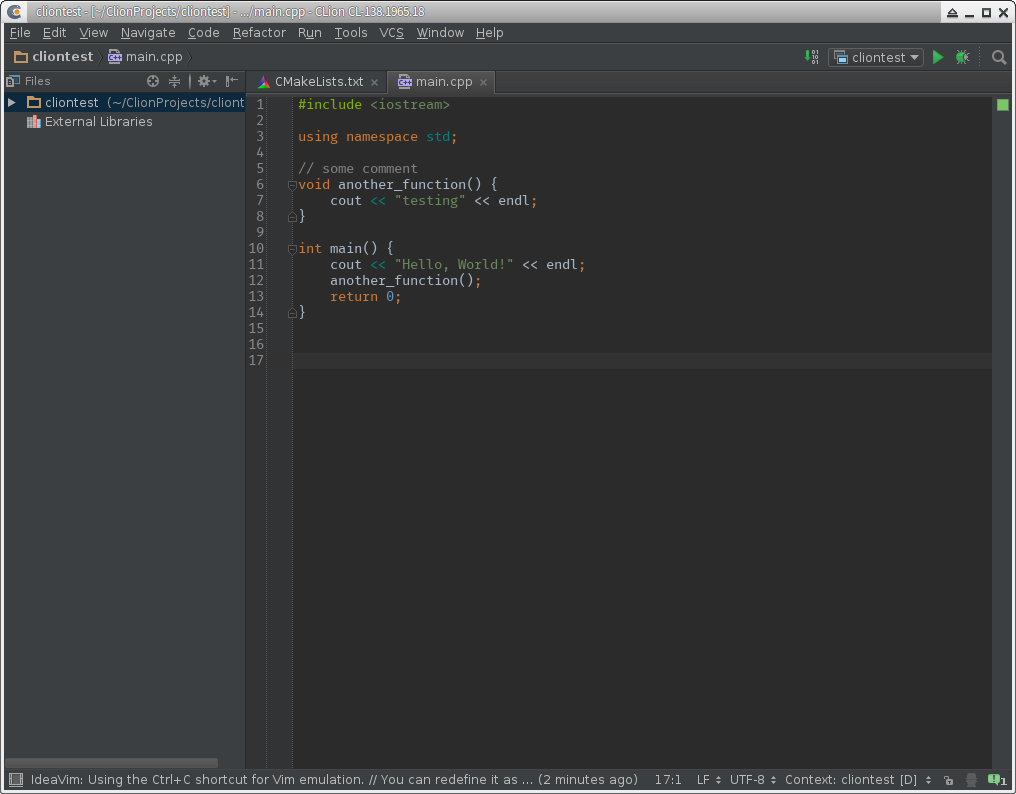Screen dimensions: 1016x794
Task: Open the Tools menu
Action: 351,32
